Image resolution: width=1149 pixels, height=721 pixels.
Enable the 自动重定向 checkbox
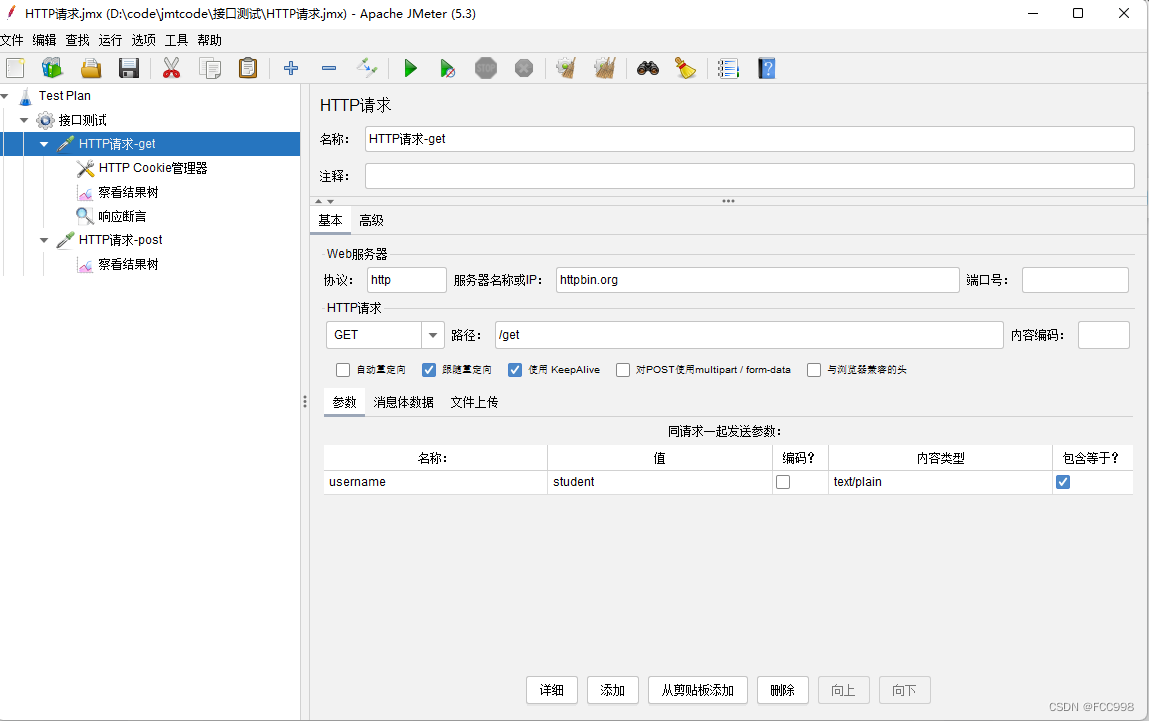click(x=343, y=370)
